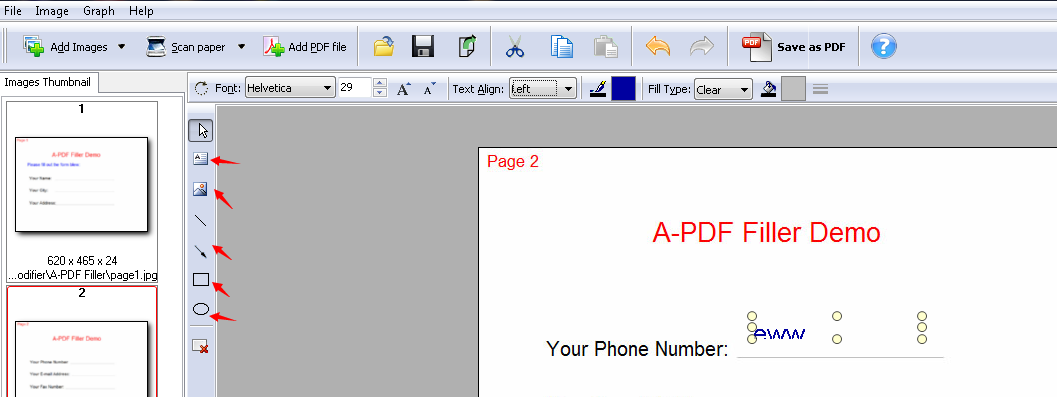This screenshot has width=1057, height=397.
Task: Click the cut scissors icon
Action: pos(515,47)
